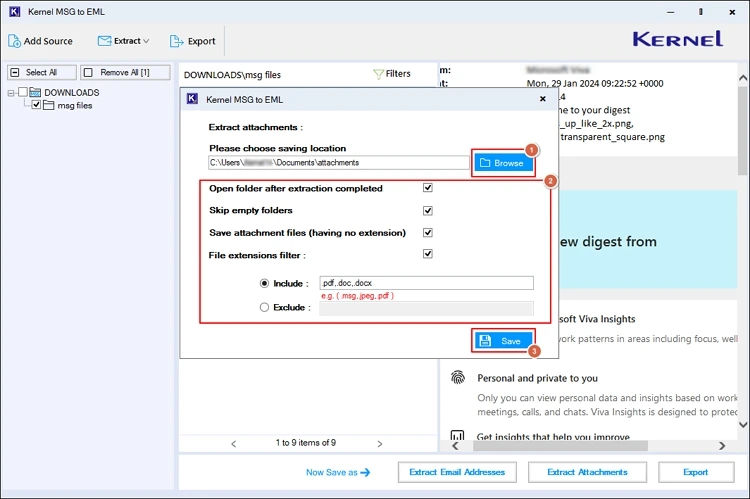Click the Extract Email Addresses button
This screenshot has width=750, height=499.
point(456,472)
